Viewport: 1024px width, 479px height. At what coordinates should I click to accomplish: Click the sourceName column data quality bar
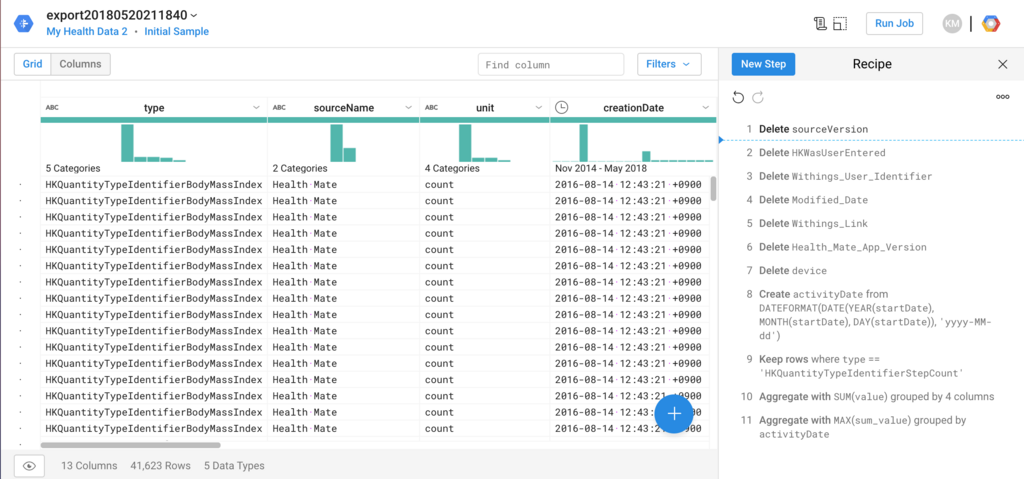(x=344, y=120)
